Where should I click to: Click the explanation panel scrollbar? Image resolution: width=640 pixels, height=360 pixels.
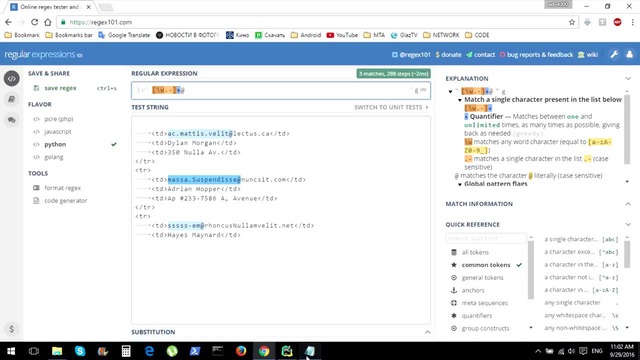point(627,129)
